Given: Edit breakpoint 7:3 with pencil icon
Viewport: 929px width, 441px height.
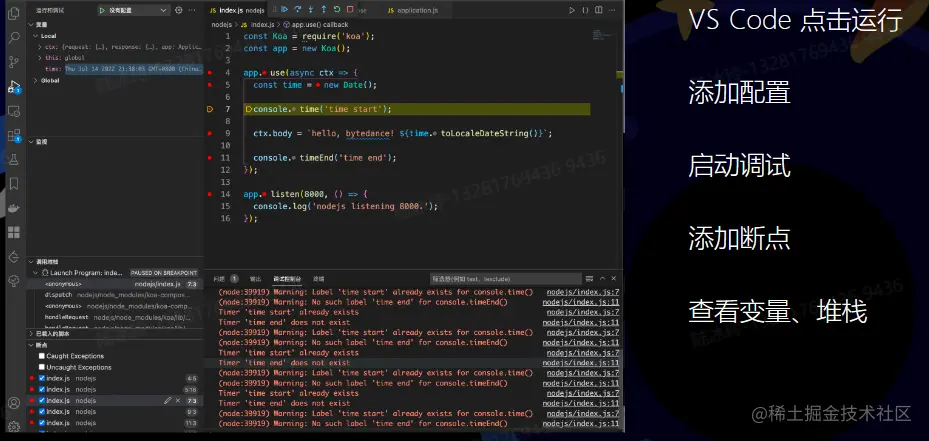Looking at the screenshot, I should [x=168, y=401].
